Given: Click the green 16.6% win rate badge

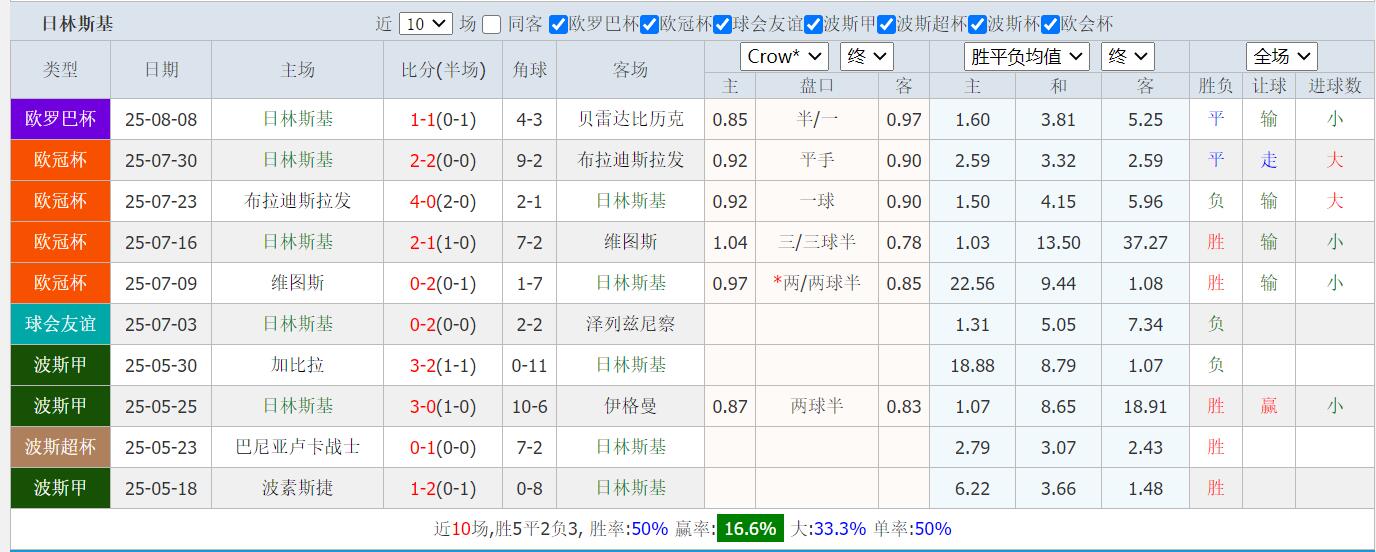Looking at the screenshot, I should (750, 529).
